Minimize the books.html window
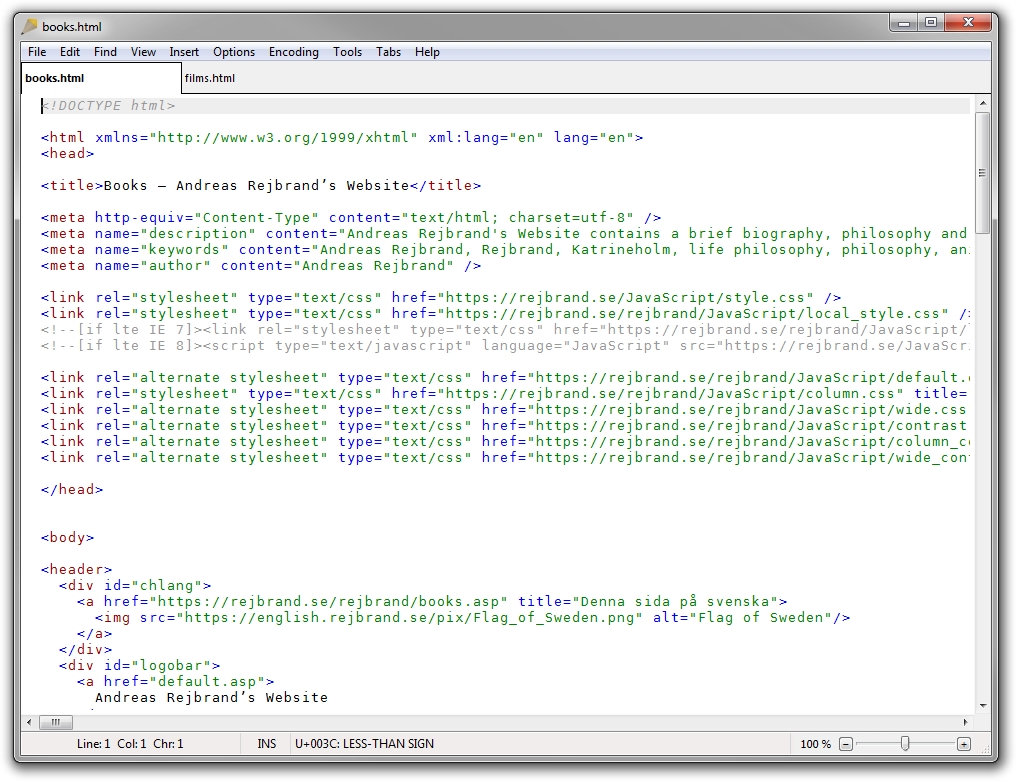 [904, 23]
